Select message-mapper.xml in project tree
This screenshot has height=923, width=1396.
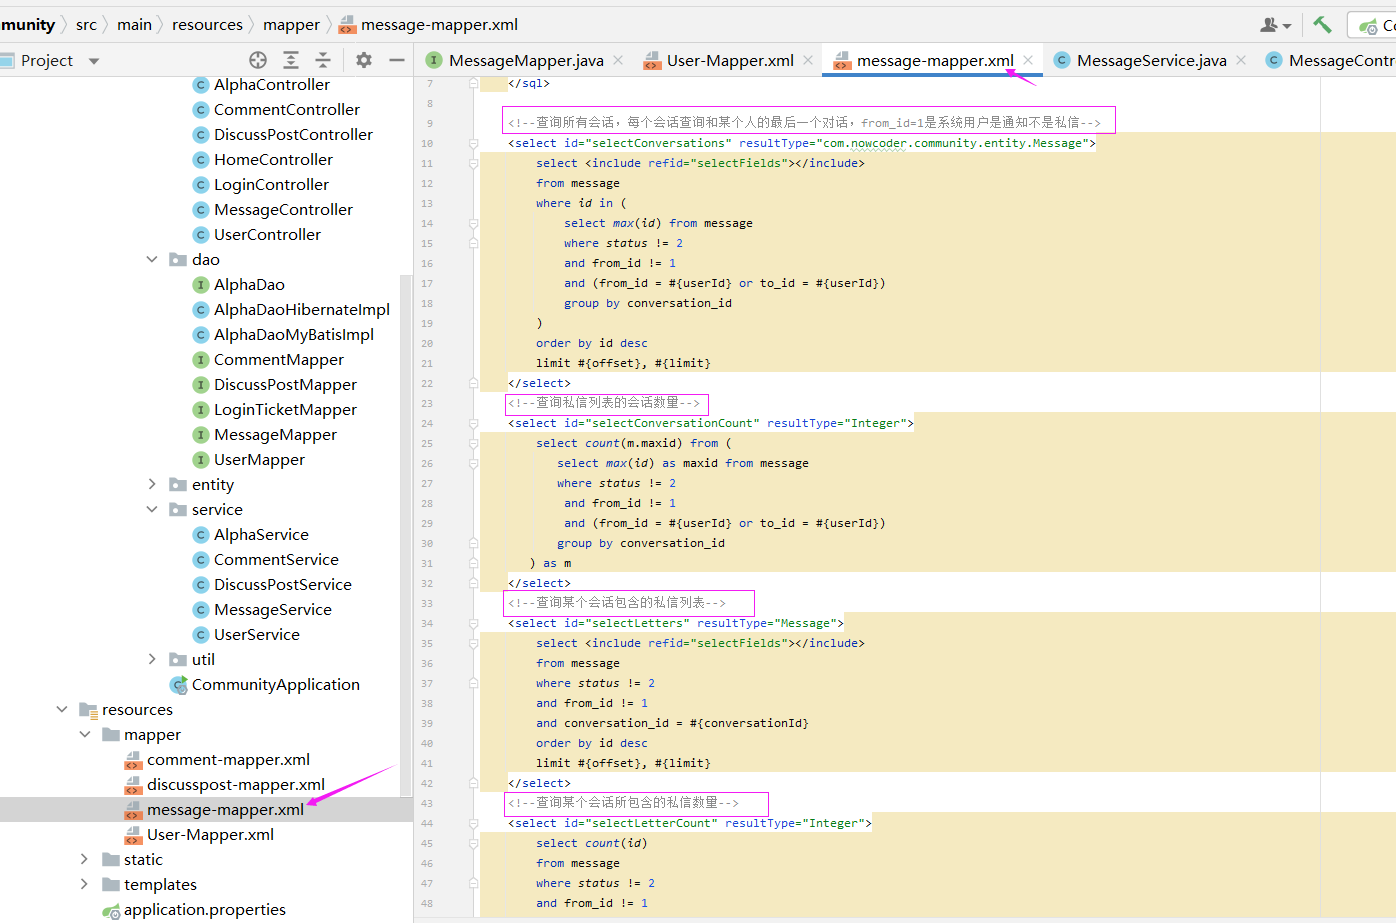coord(225,809)
